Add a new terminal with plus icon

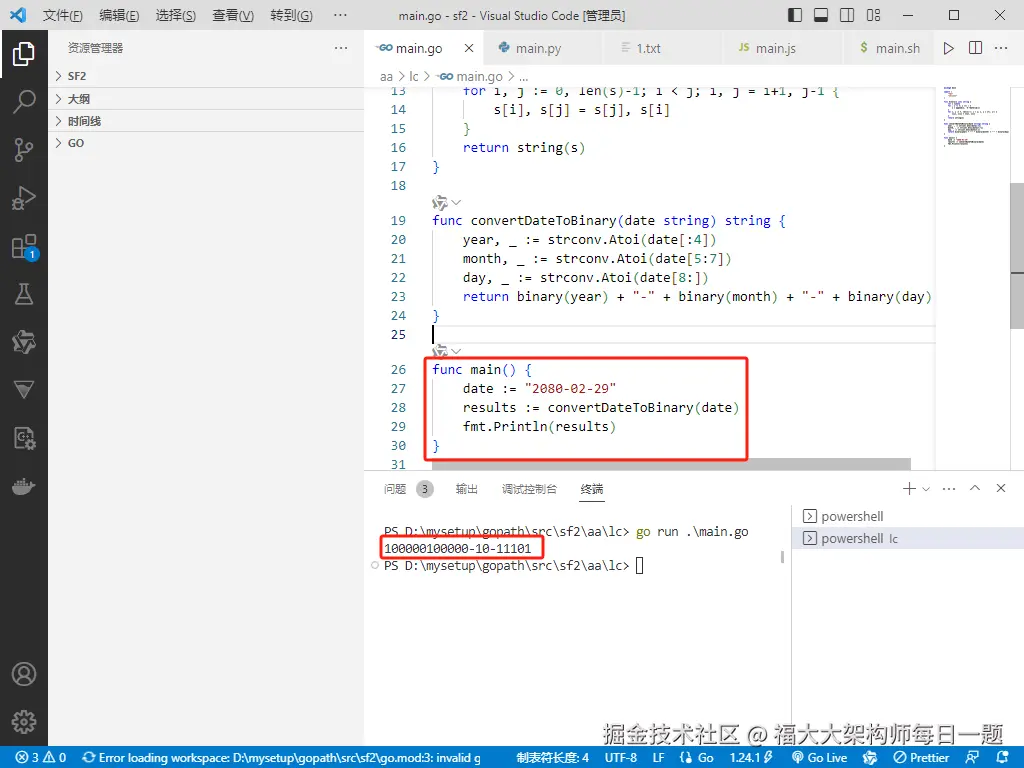[908, 488]
